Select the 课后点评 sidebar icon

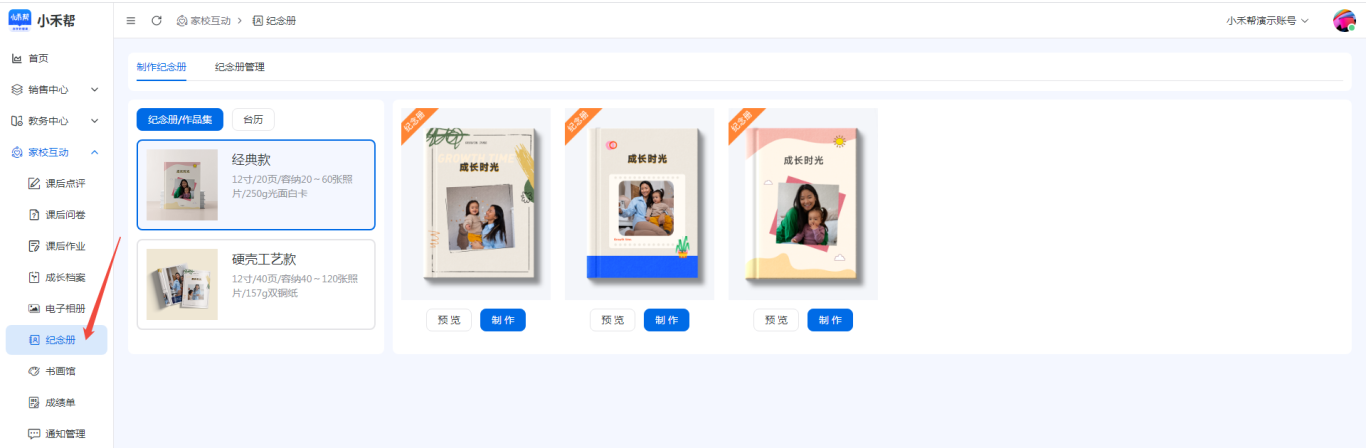pos(34,184)
